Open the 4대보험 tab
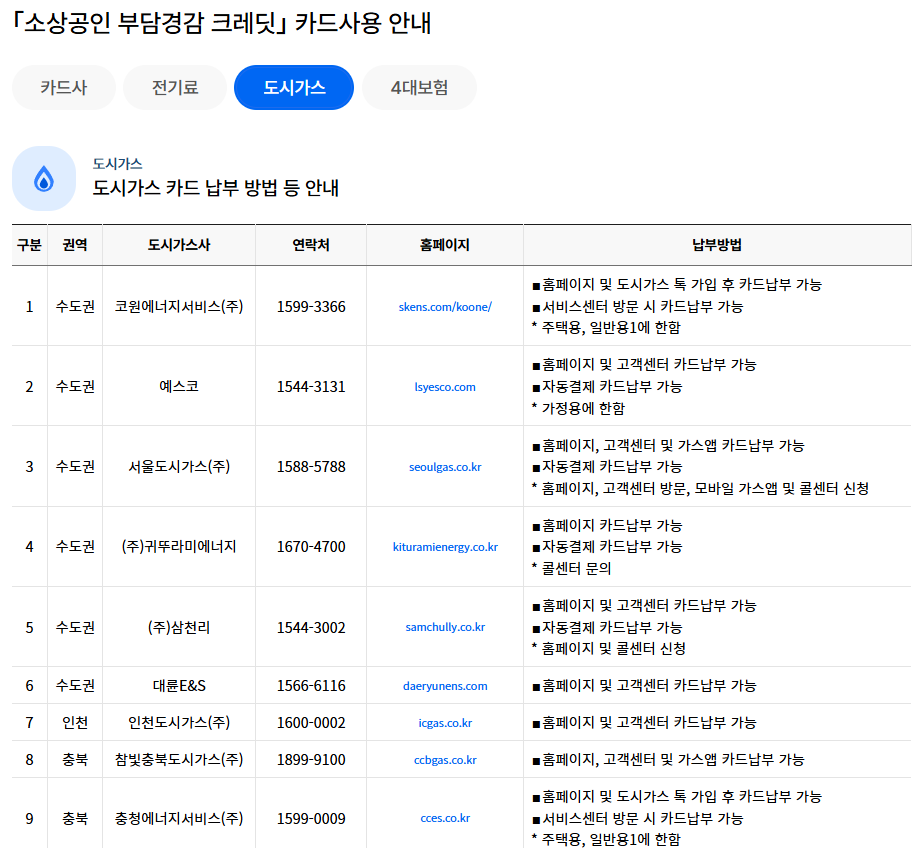The image size is (915, 848). point(420,88)
